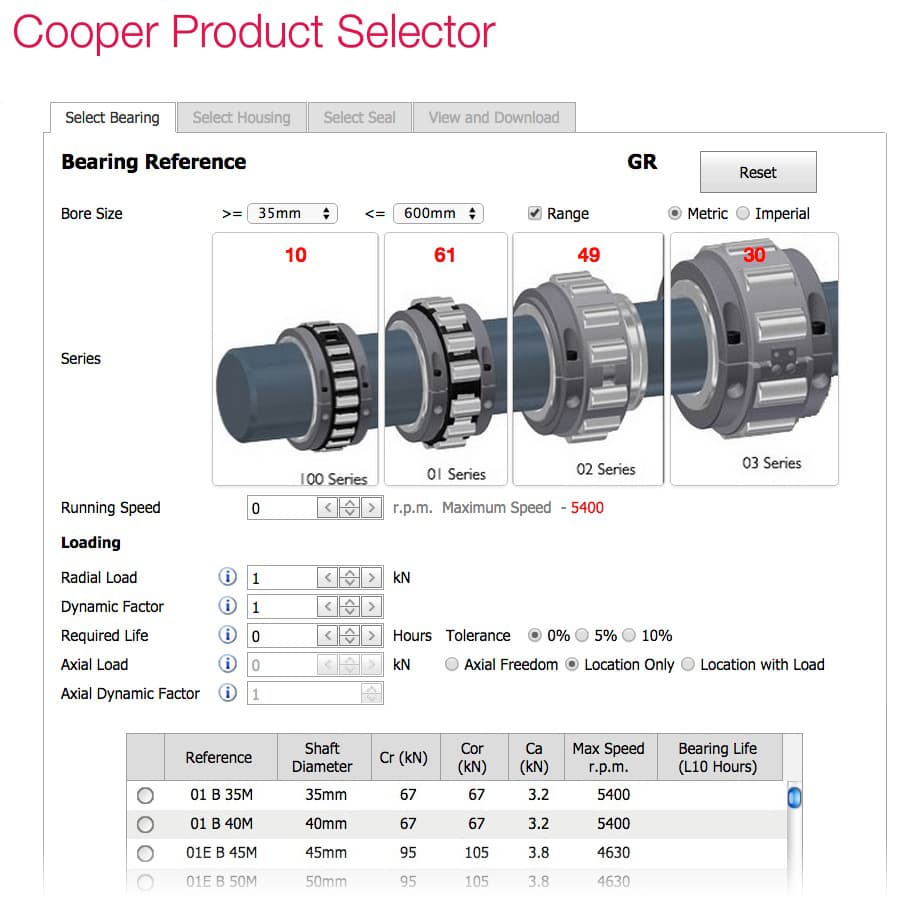The height and width of the screenshot is (906, 906).
Task: Click the Cr (kN) column header
Action: coord(406,758)
